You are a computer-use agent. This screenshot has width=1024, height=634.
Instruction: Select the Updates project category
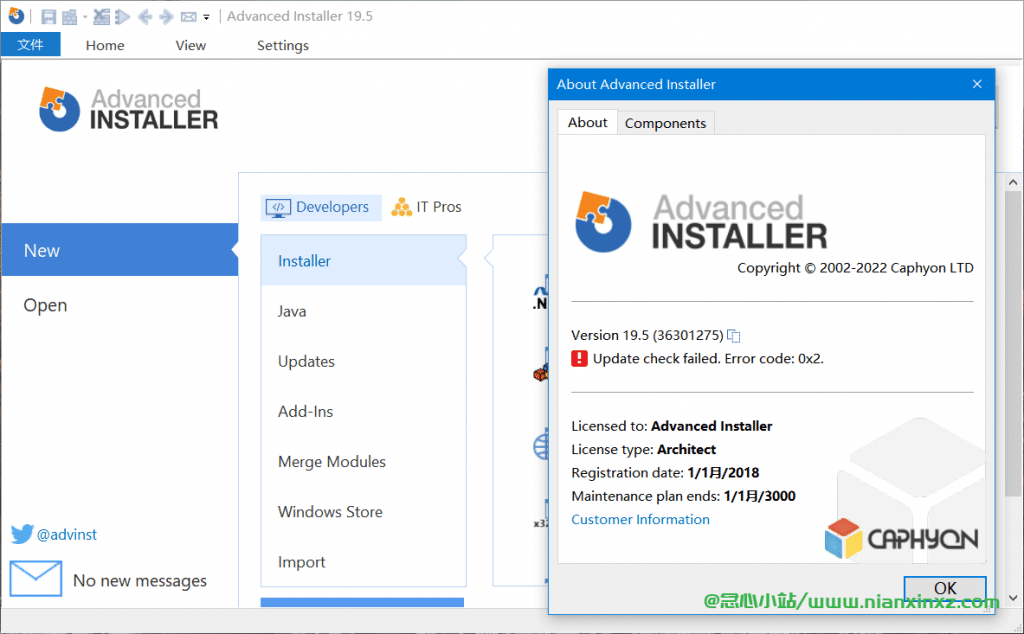click(x=363, y=361)
